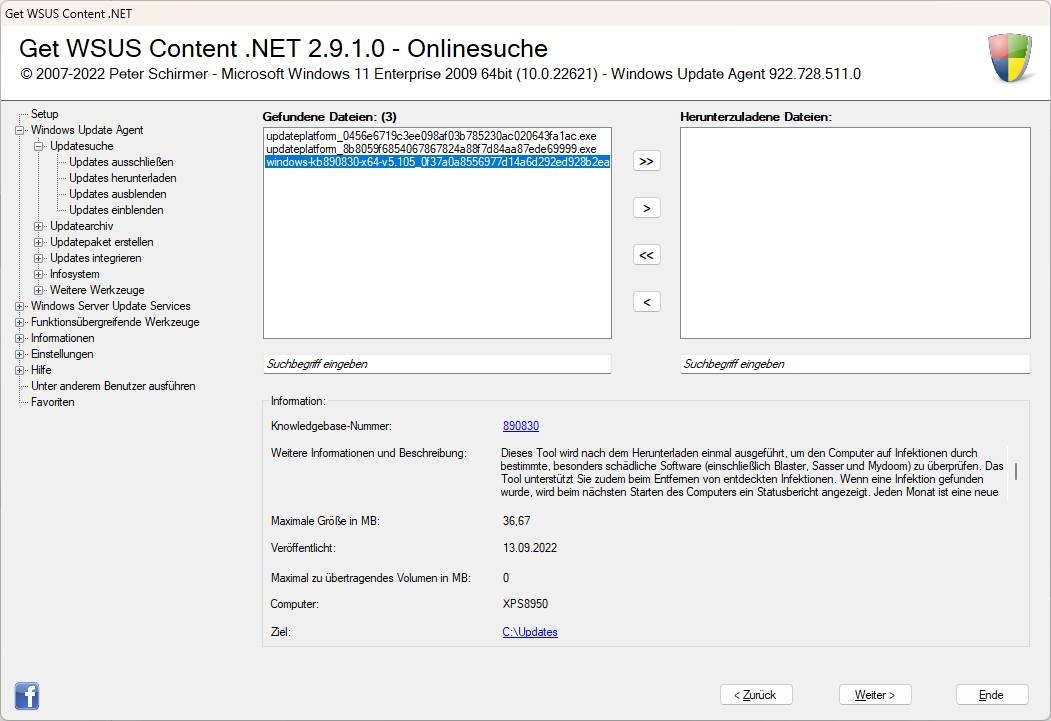Add selected file with > button
1051x721 pixels.
(x=646, y=208)
